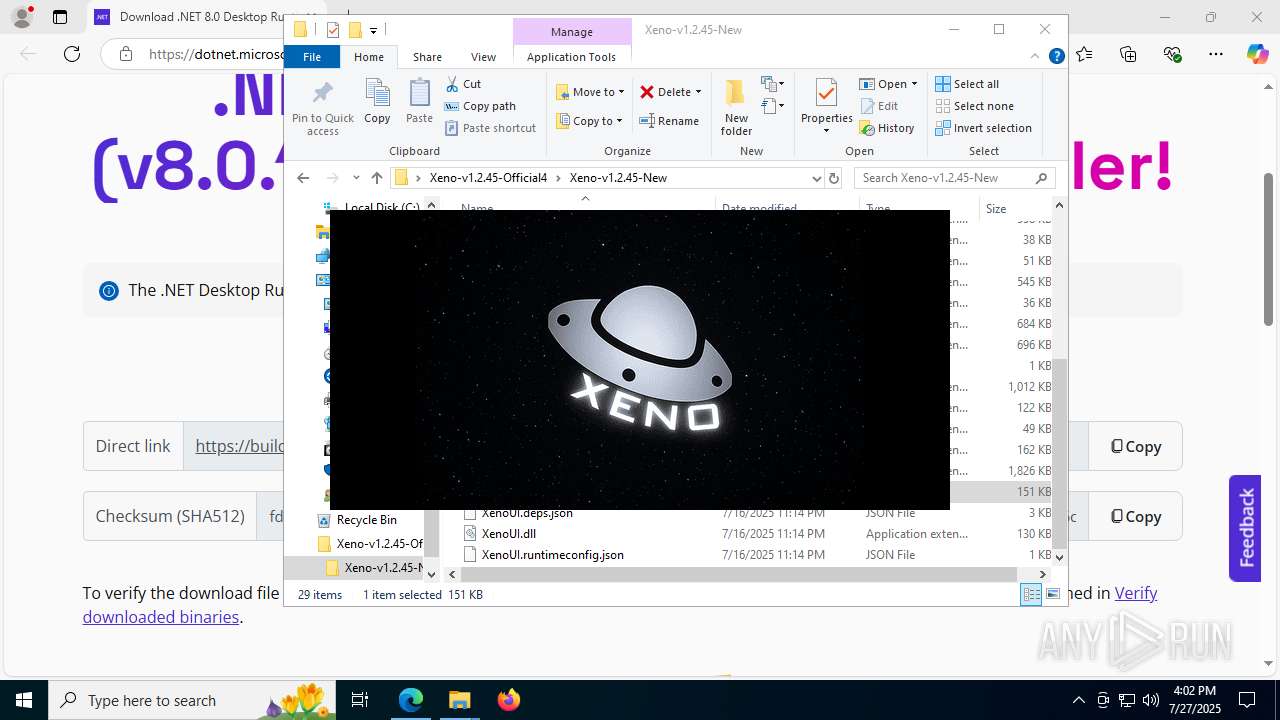This screenshot has height=720, width=1280.
Task: Click Select none in ribbon
Action: [974, 106]
